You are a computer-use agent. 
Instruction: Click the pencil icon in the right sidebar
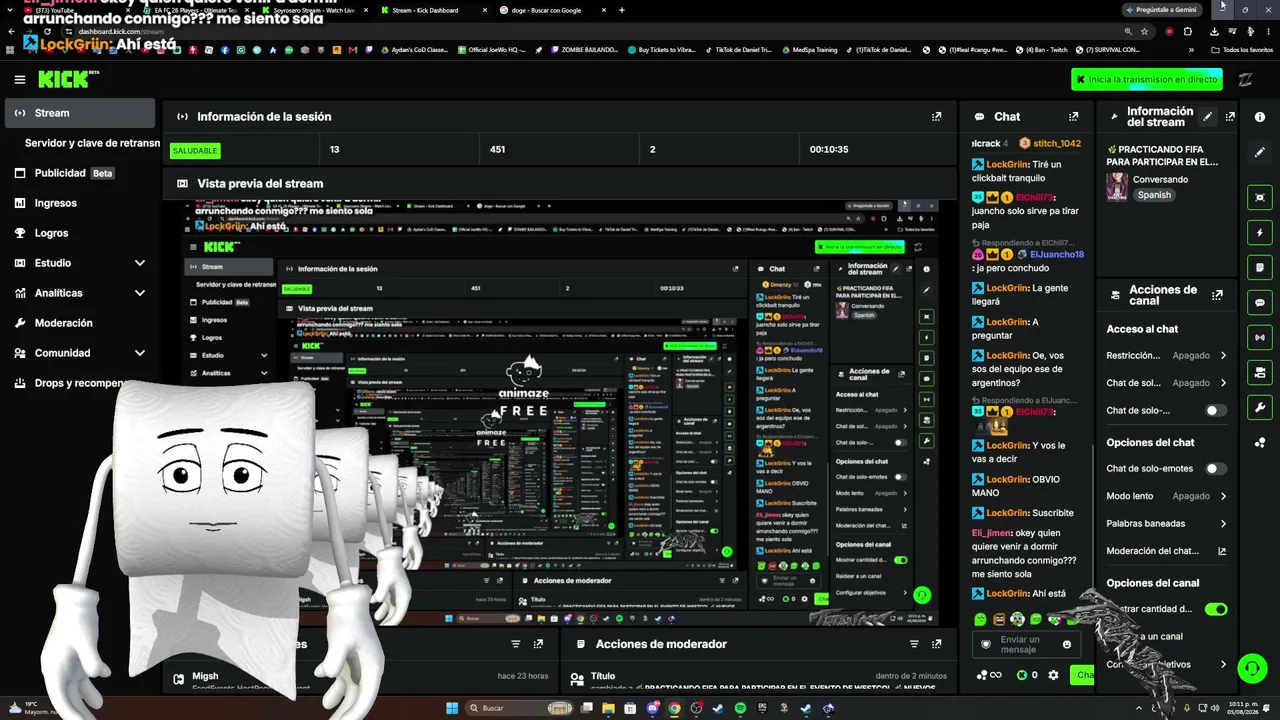coord(1260,152)
